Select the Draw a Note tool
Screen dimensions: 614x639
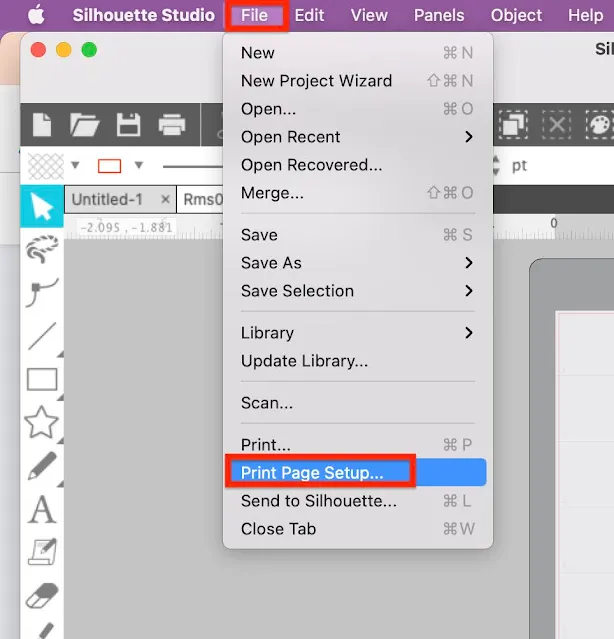tap(42, 552)
